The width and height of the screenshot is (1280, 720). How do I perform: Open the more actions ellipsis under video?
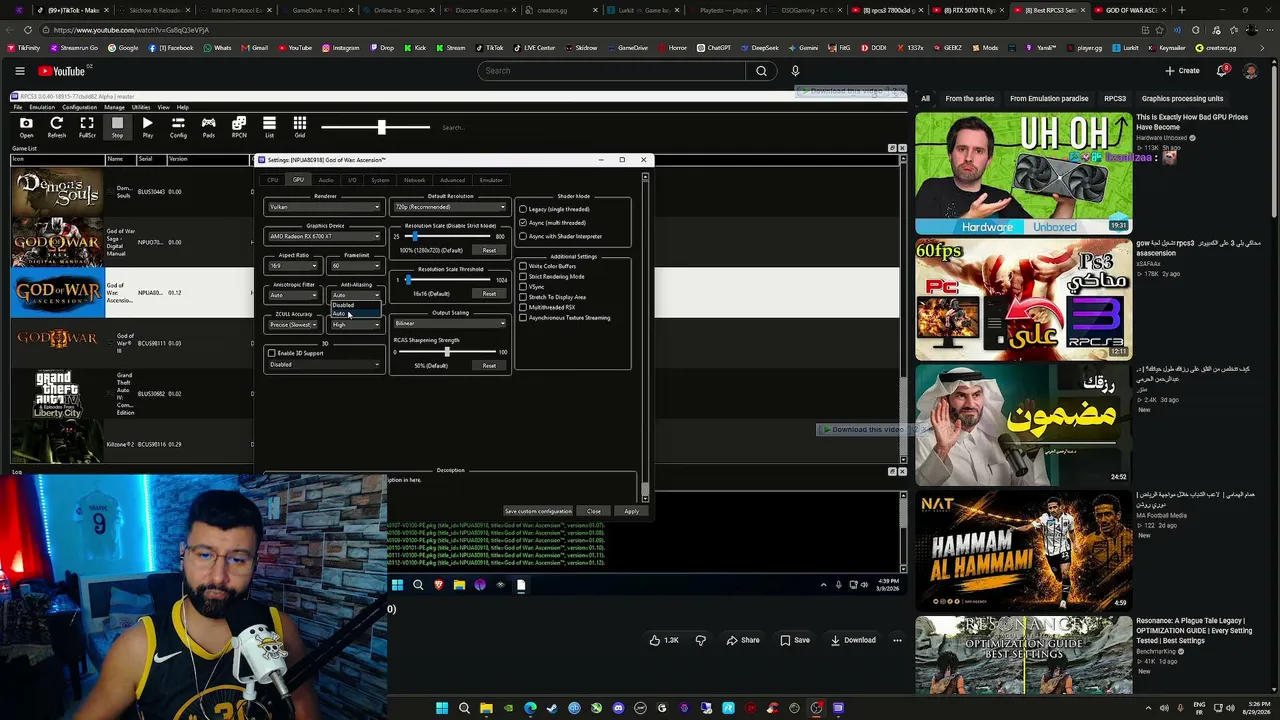897,640
